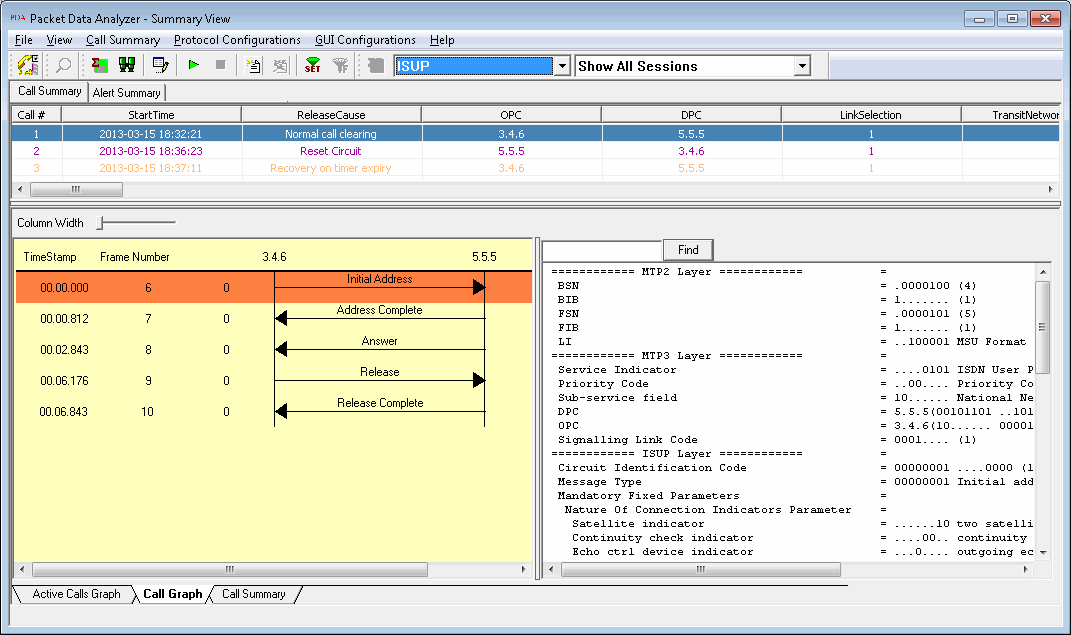Click the Find button
The width and height of the screenshot is (1071, 635).
coord(688,250)
